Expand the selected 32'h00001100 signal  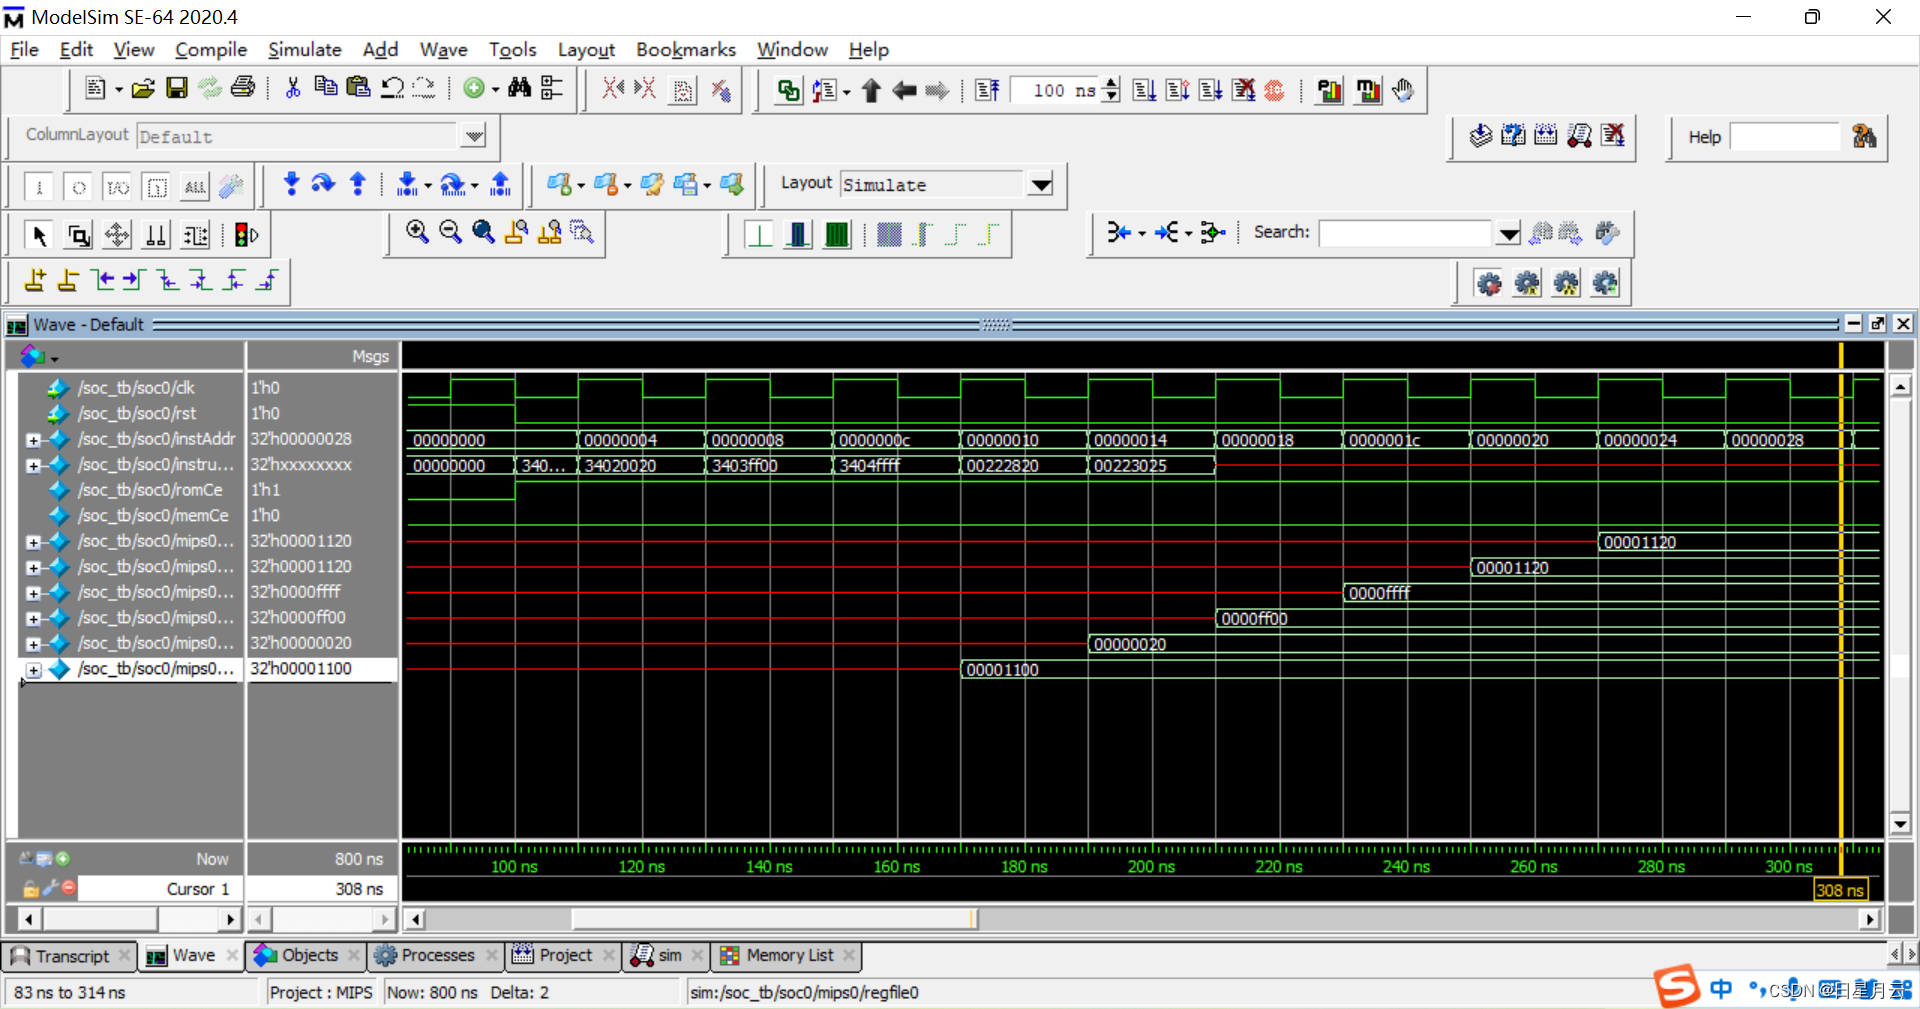click(33, 670)
